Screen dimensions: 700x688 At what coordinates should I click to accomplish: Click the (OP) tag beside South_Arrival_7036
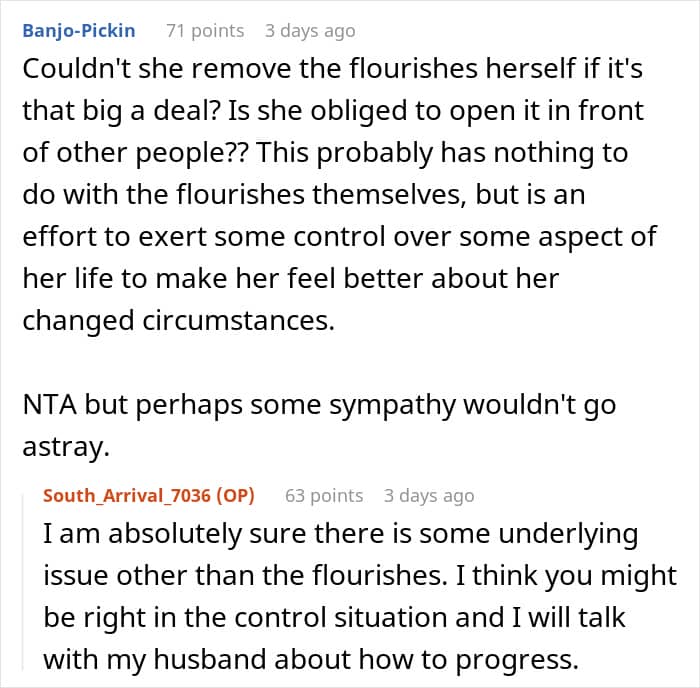click(235, 496)
